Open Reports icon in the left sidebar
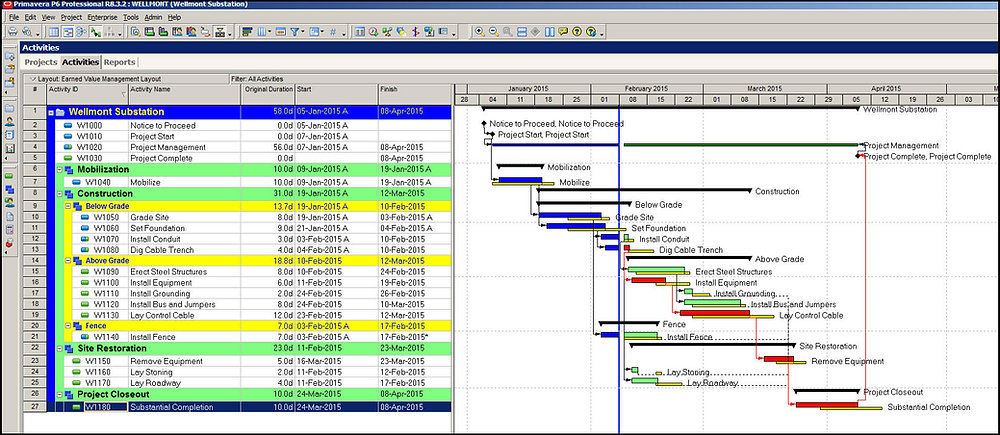The height and width of the screenshot is (435, 1000). pos(10,135)
